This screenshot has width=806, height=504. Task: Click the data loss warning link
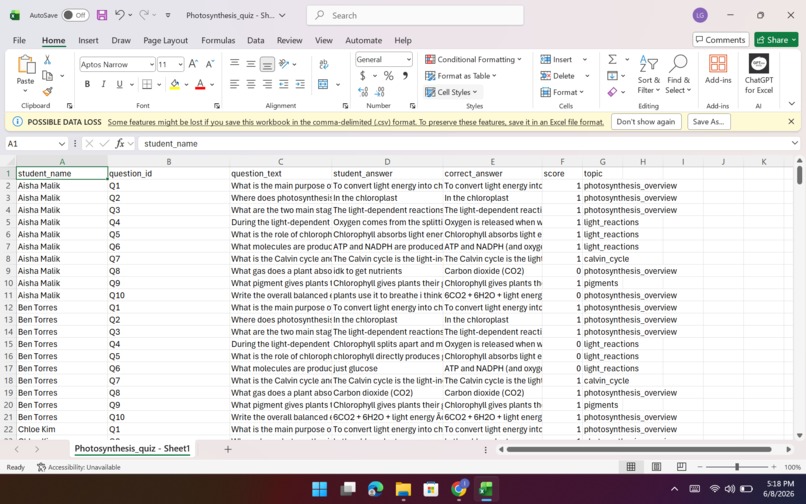(x=356, y=122)
